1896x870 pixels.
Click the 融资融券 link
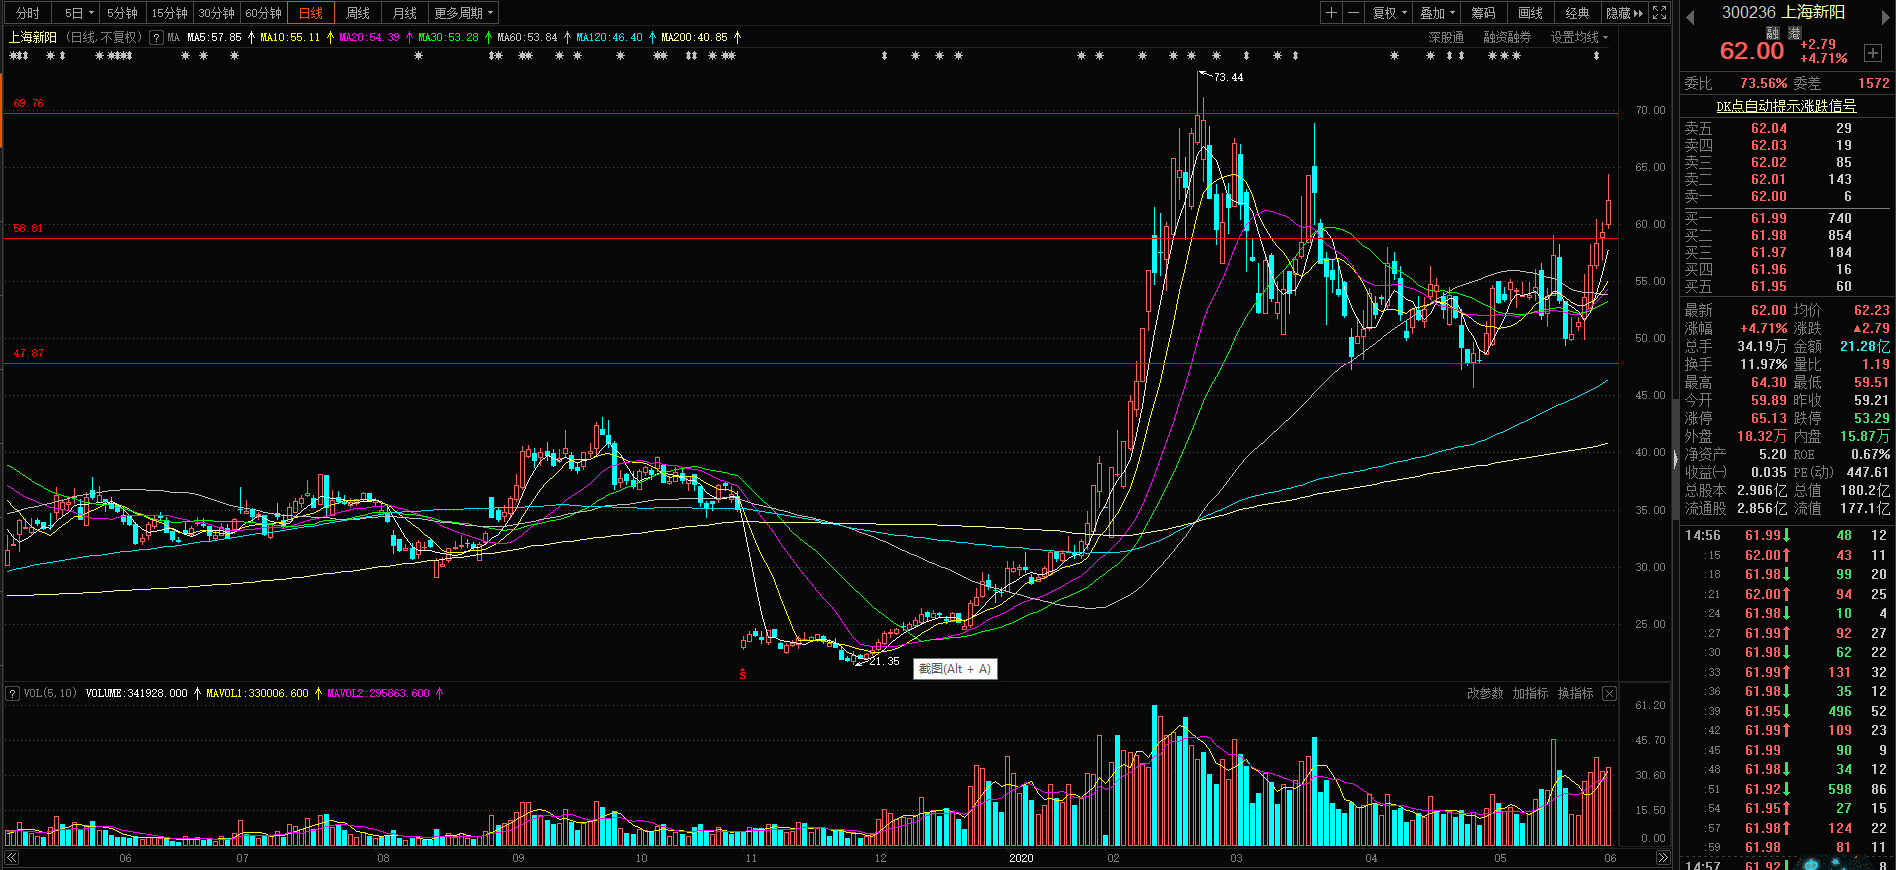(1507, 37)
